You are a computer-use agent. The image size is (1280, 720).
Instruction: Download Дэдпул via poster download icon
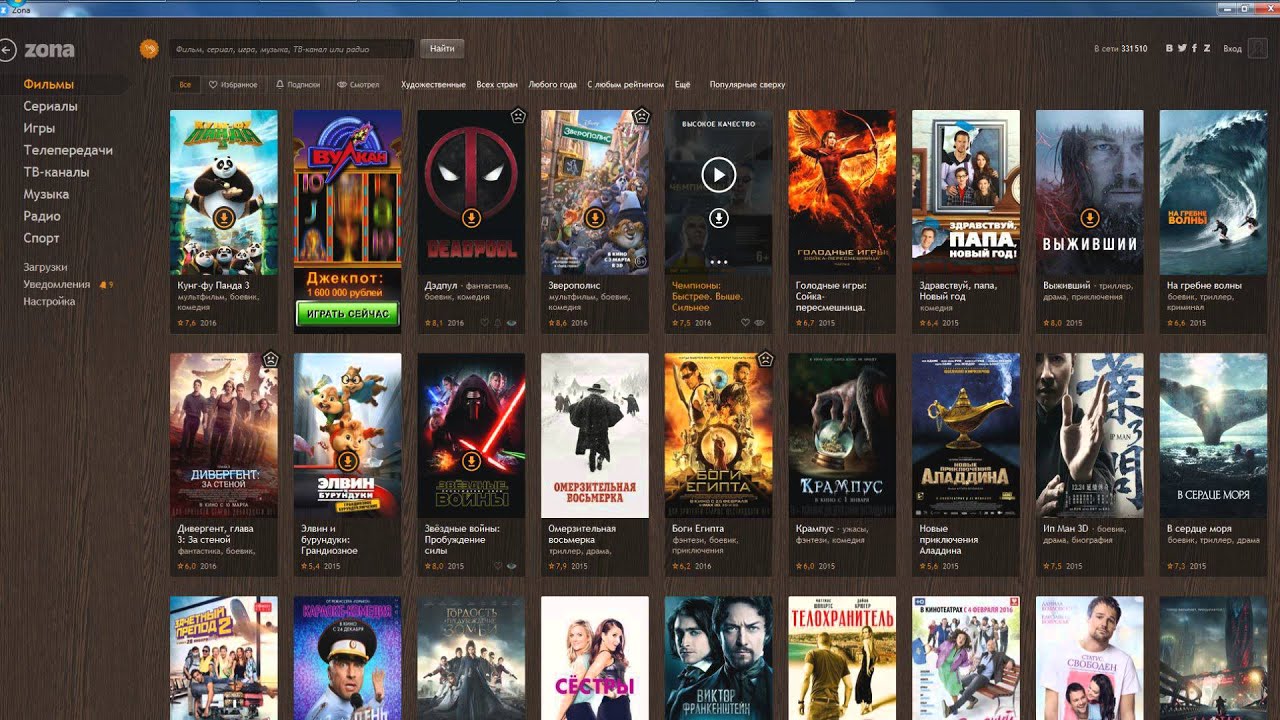pos(471,217)
